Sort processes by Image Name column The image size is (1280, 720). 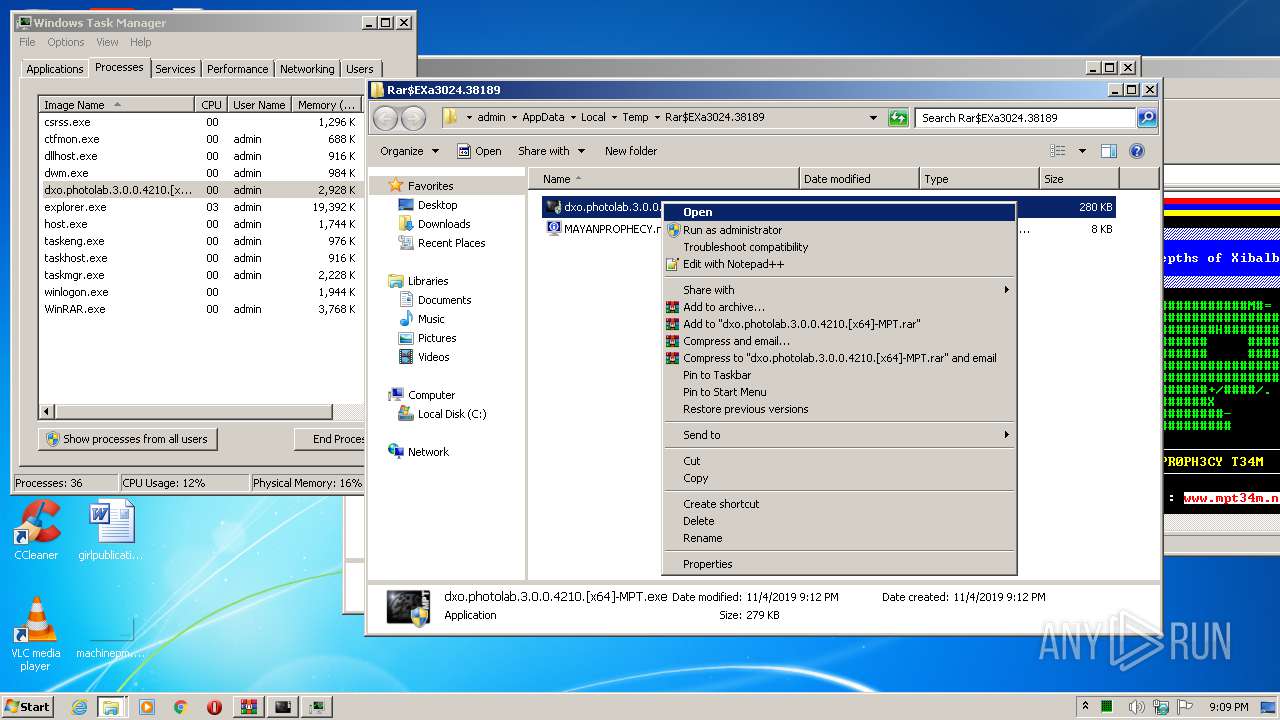[x=116, y=104]
